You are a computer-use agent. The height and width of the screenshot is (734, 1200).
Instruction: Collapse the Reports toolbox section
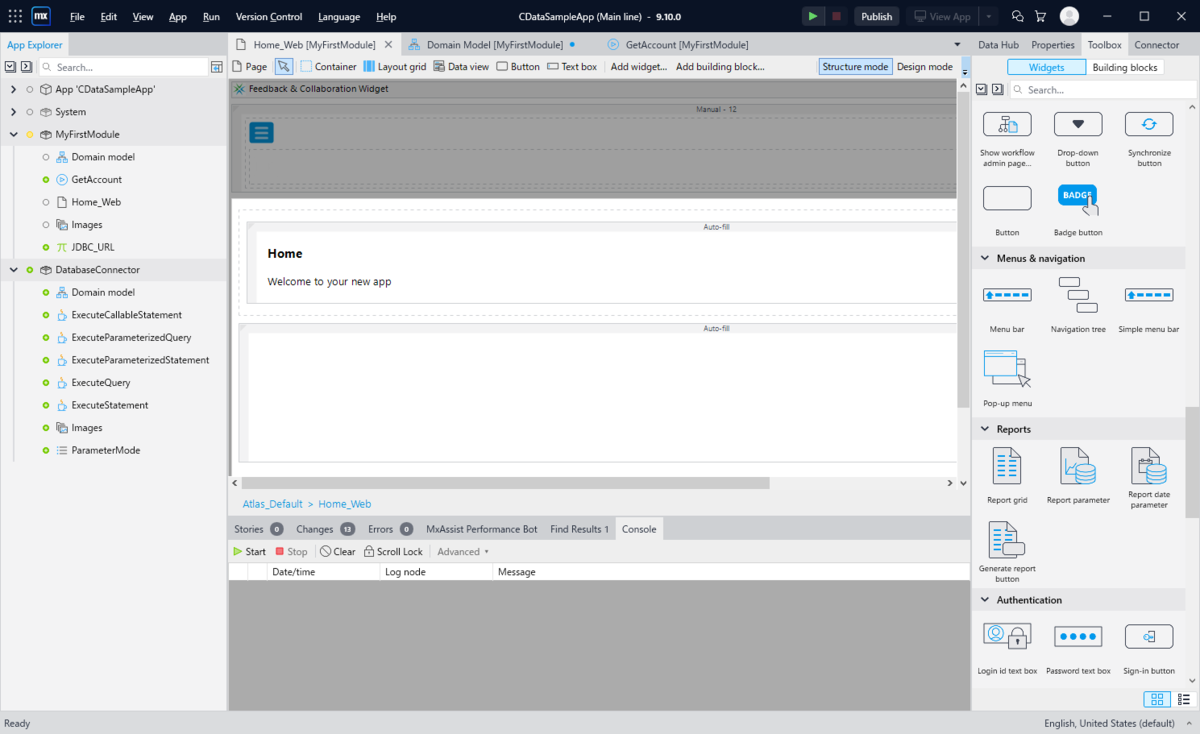coord(983,429)
